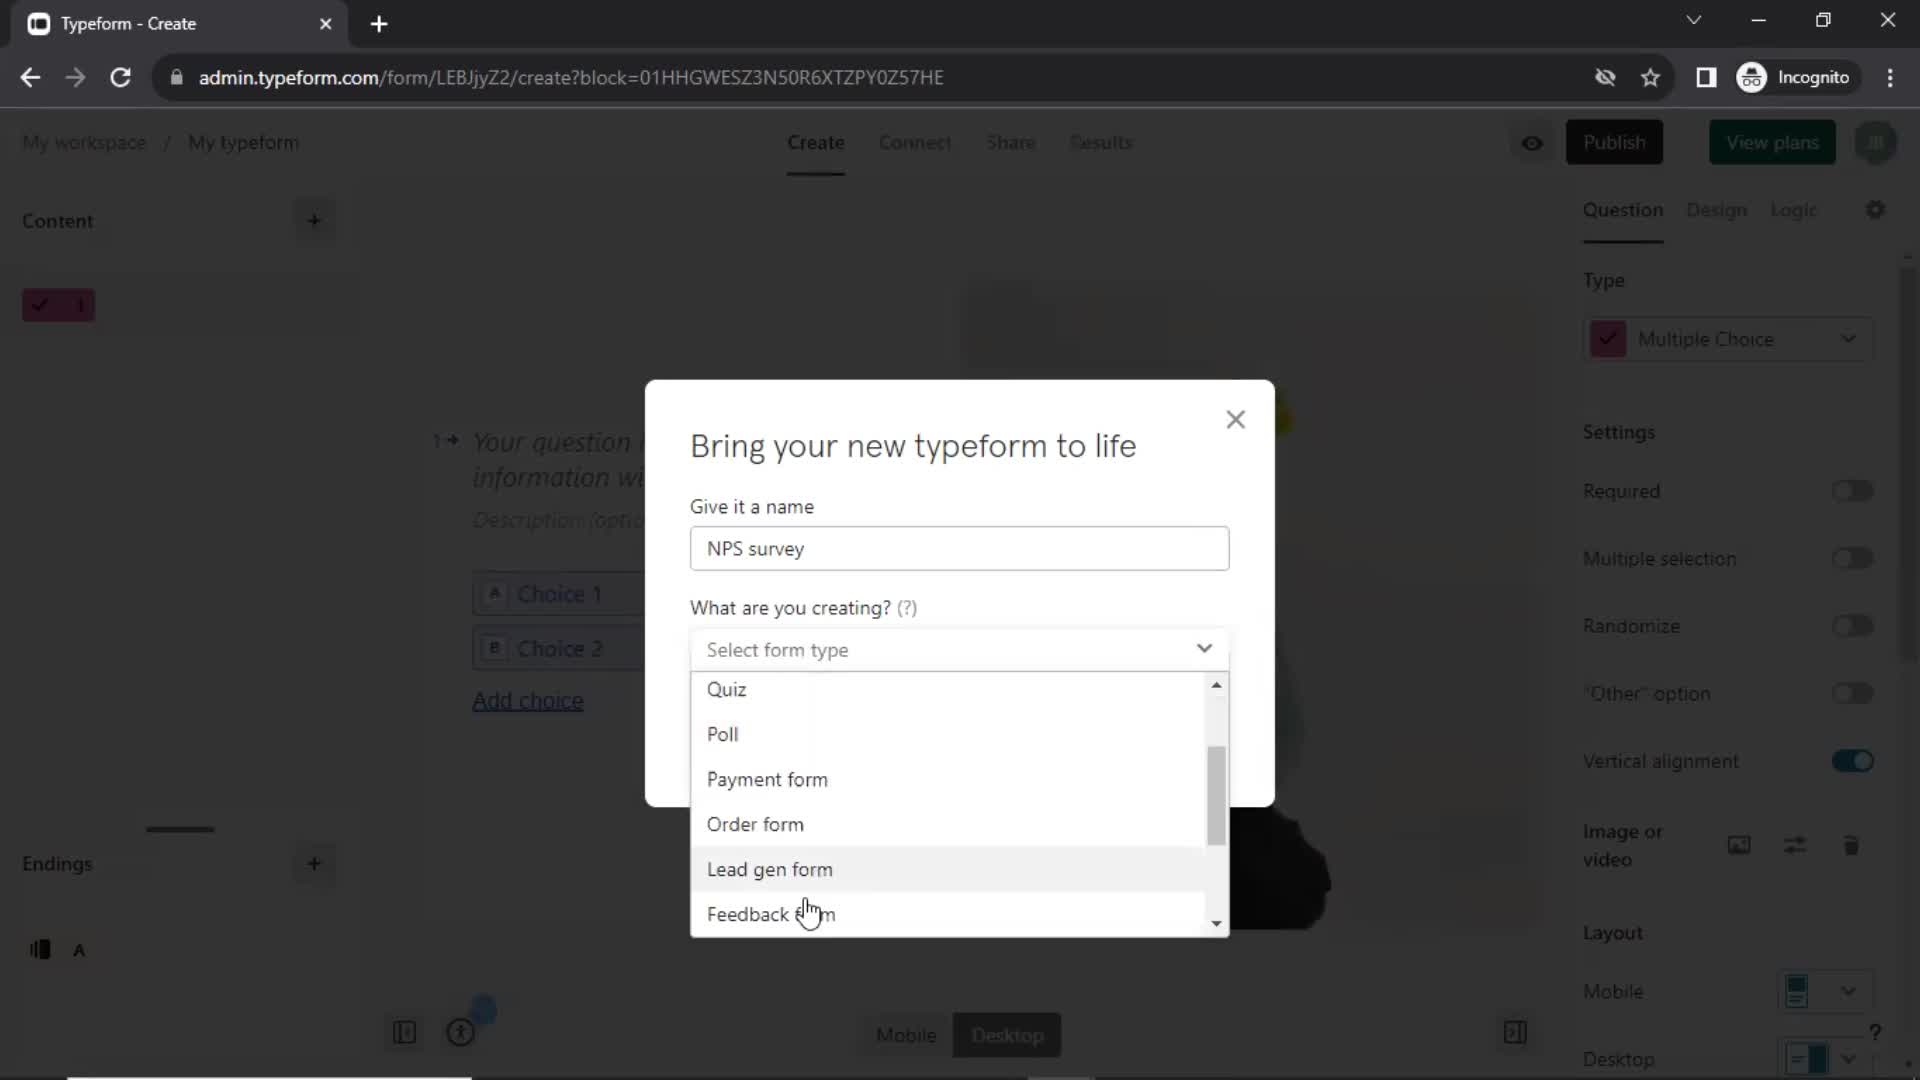Click the image icon under 'Image or video'
1920x1080 pixels.
tap(1739, 845)
